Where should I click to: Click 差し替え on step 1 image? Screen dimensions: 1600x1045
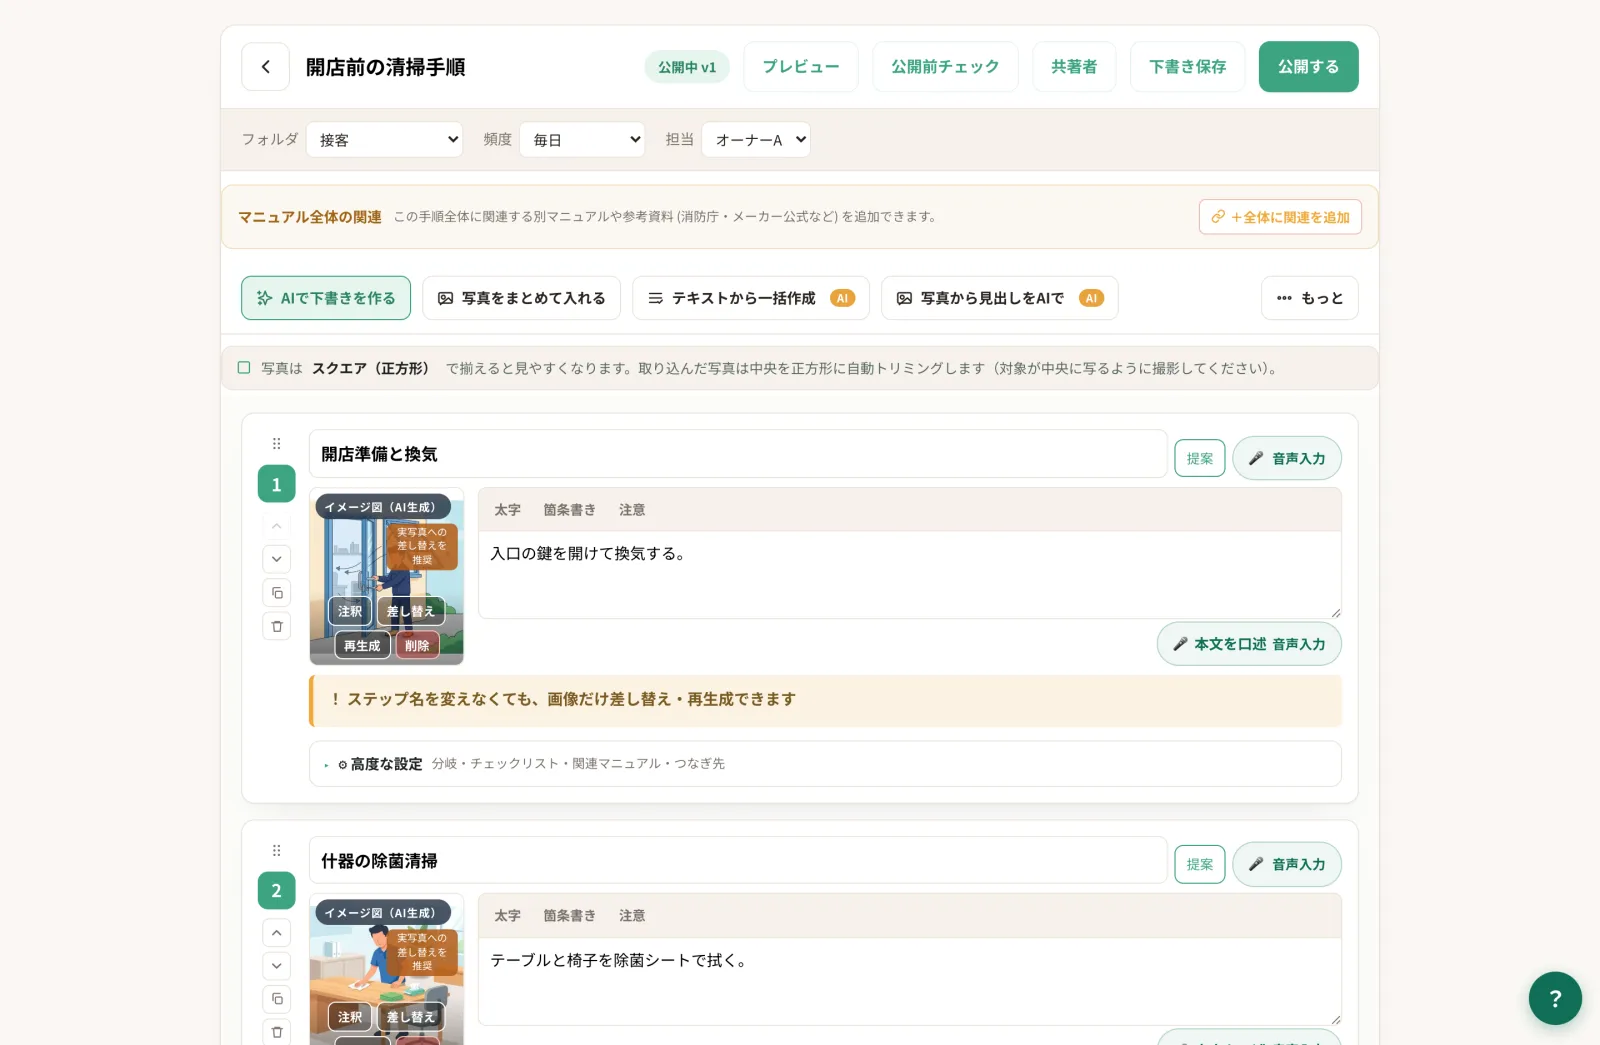(x=411, y=611)
